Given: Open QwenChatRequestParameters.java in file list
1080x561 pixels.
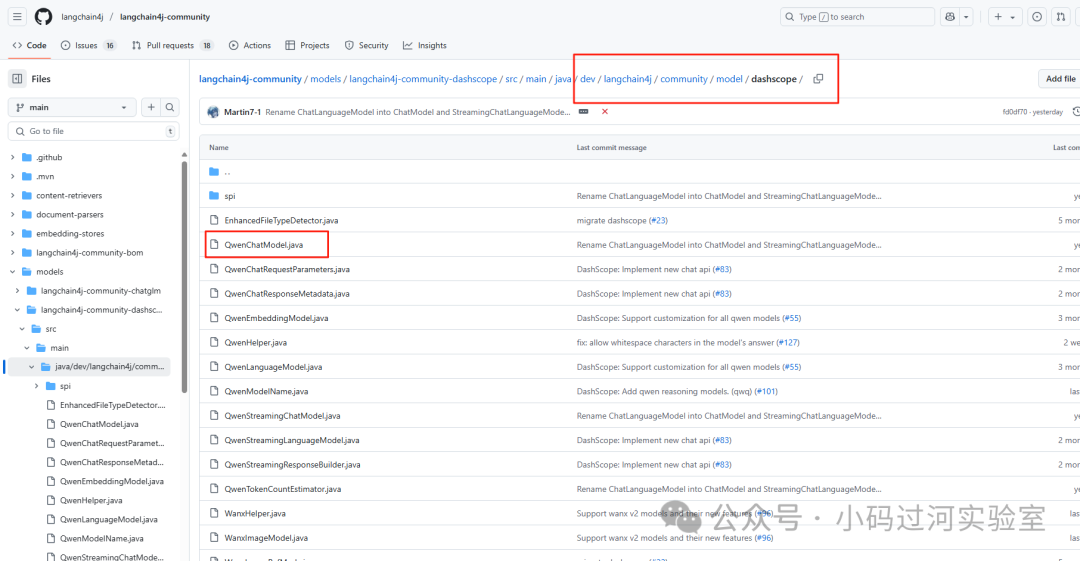Looking at the screenshot, I should point(287,269).
